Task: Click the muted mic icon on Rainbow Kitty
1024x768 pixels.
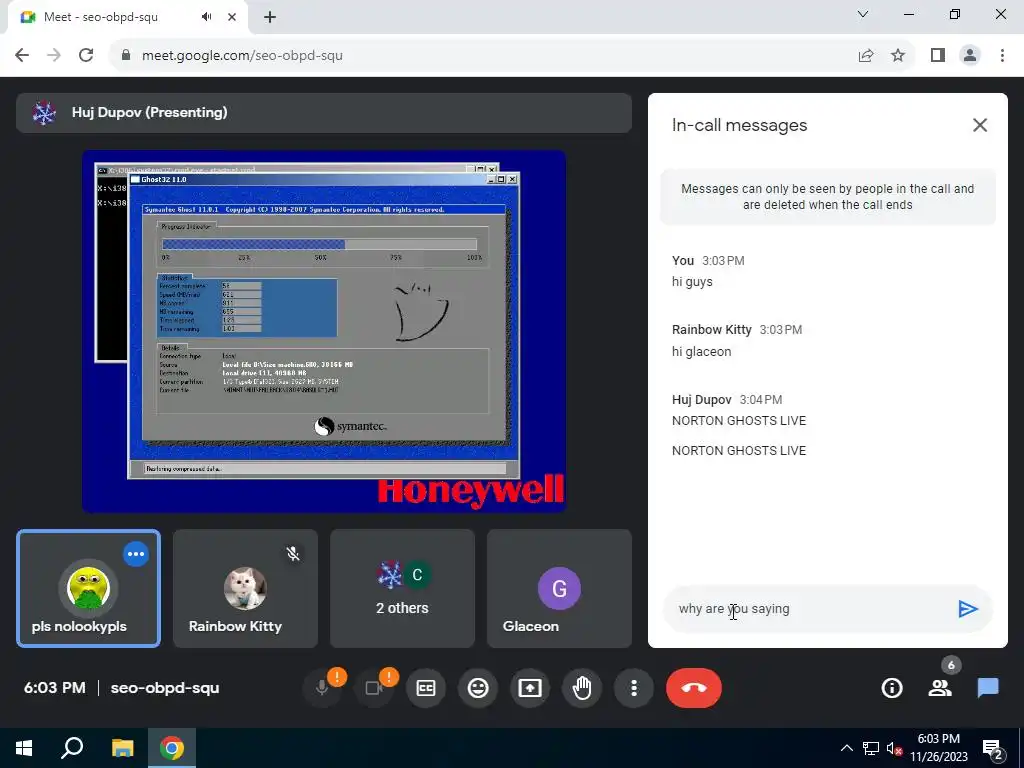Action: click(x=293, y=554)
